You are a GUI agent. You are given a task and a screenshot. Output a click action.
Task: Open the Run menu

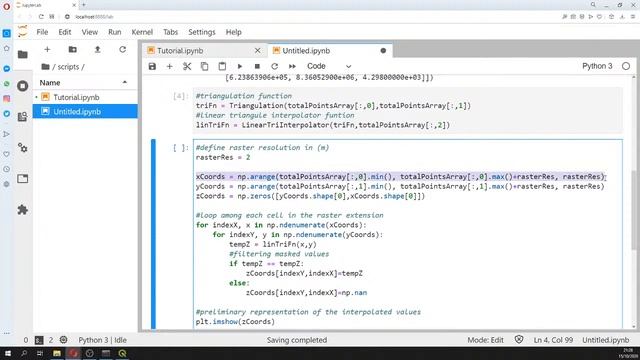[x=115, y=32]
